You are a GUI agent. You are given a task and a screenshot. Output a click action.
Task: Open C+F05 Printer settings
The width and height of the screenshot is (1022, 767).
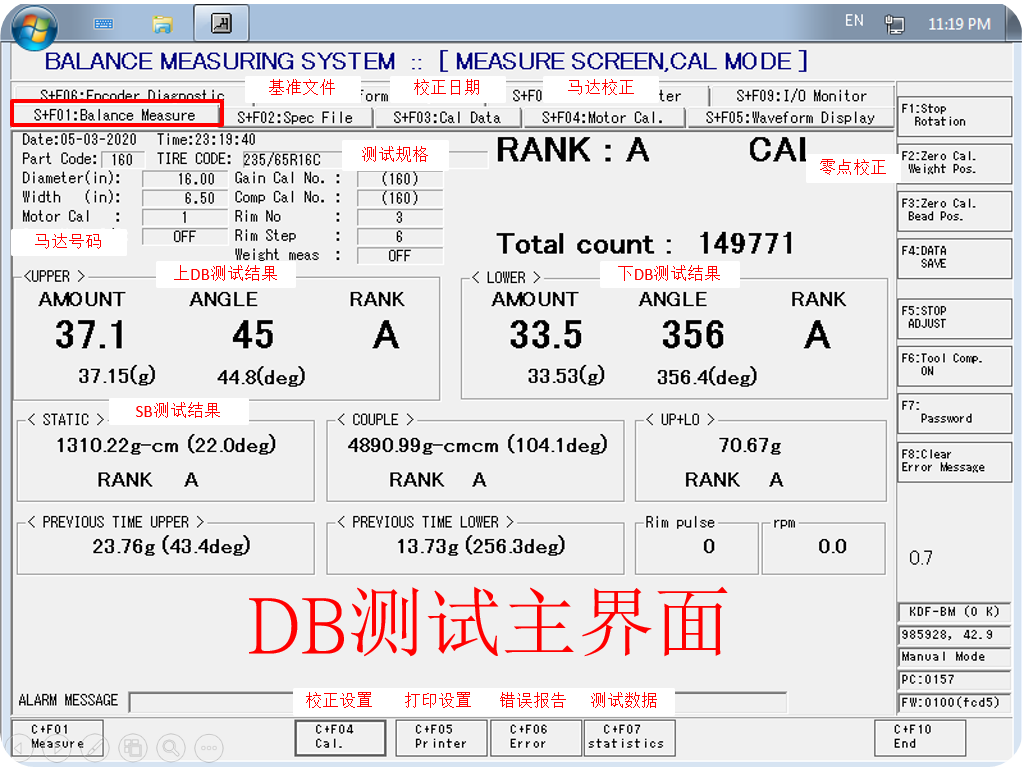(x=441, y=737)
